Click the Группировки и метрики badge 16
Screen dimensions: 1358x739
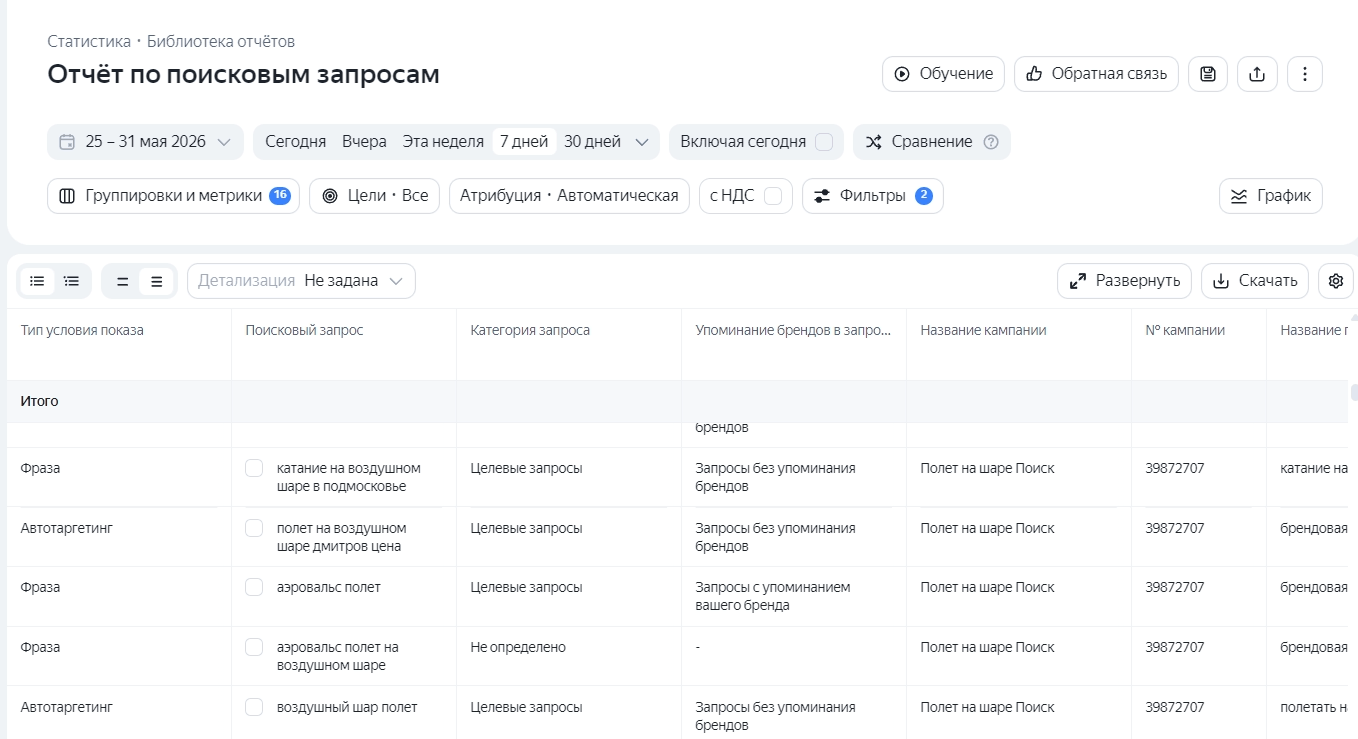(280, 196)
